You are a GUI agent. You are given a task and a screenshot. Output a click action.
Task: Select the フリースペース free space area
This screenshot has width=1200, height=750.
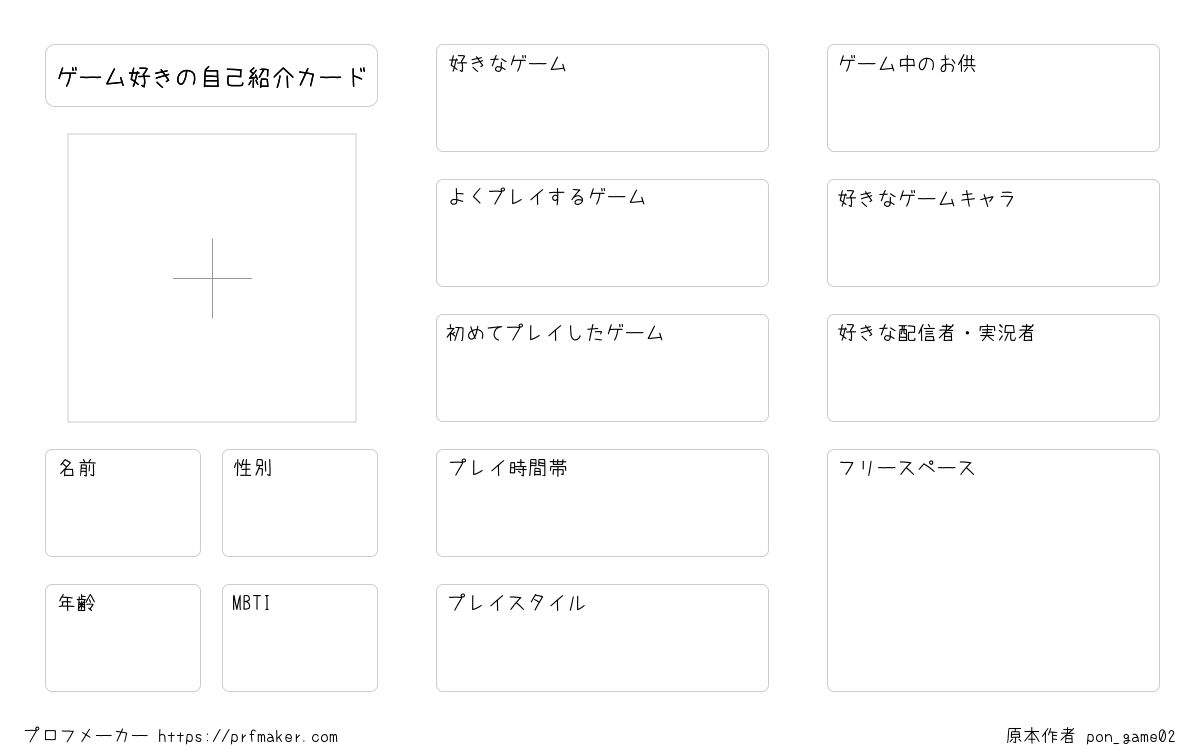pyautogui.click(x=993, y=570)
